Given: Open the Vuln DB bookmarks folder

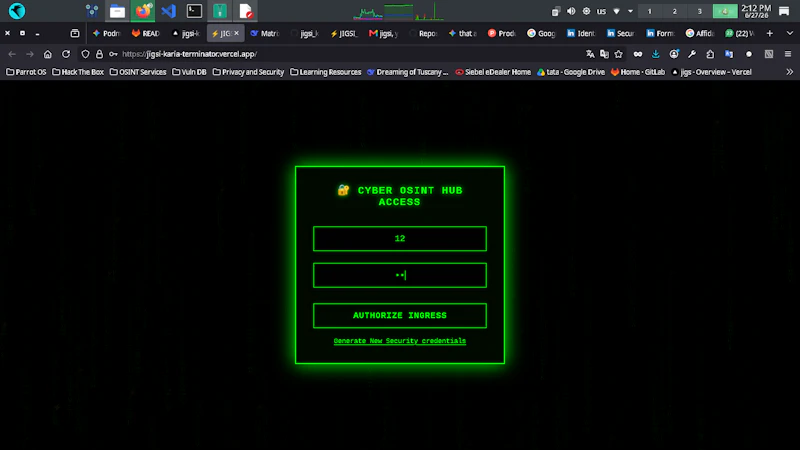Looking at the screenshot, I should (189, 72).
